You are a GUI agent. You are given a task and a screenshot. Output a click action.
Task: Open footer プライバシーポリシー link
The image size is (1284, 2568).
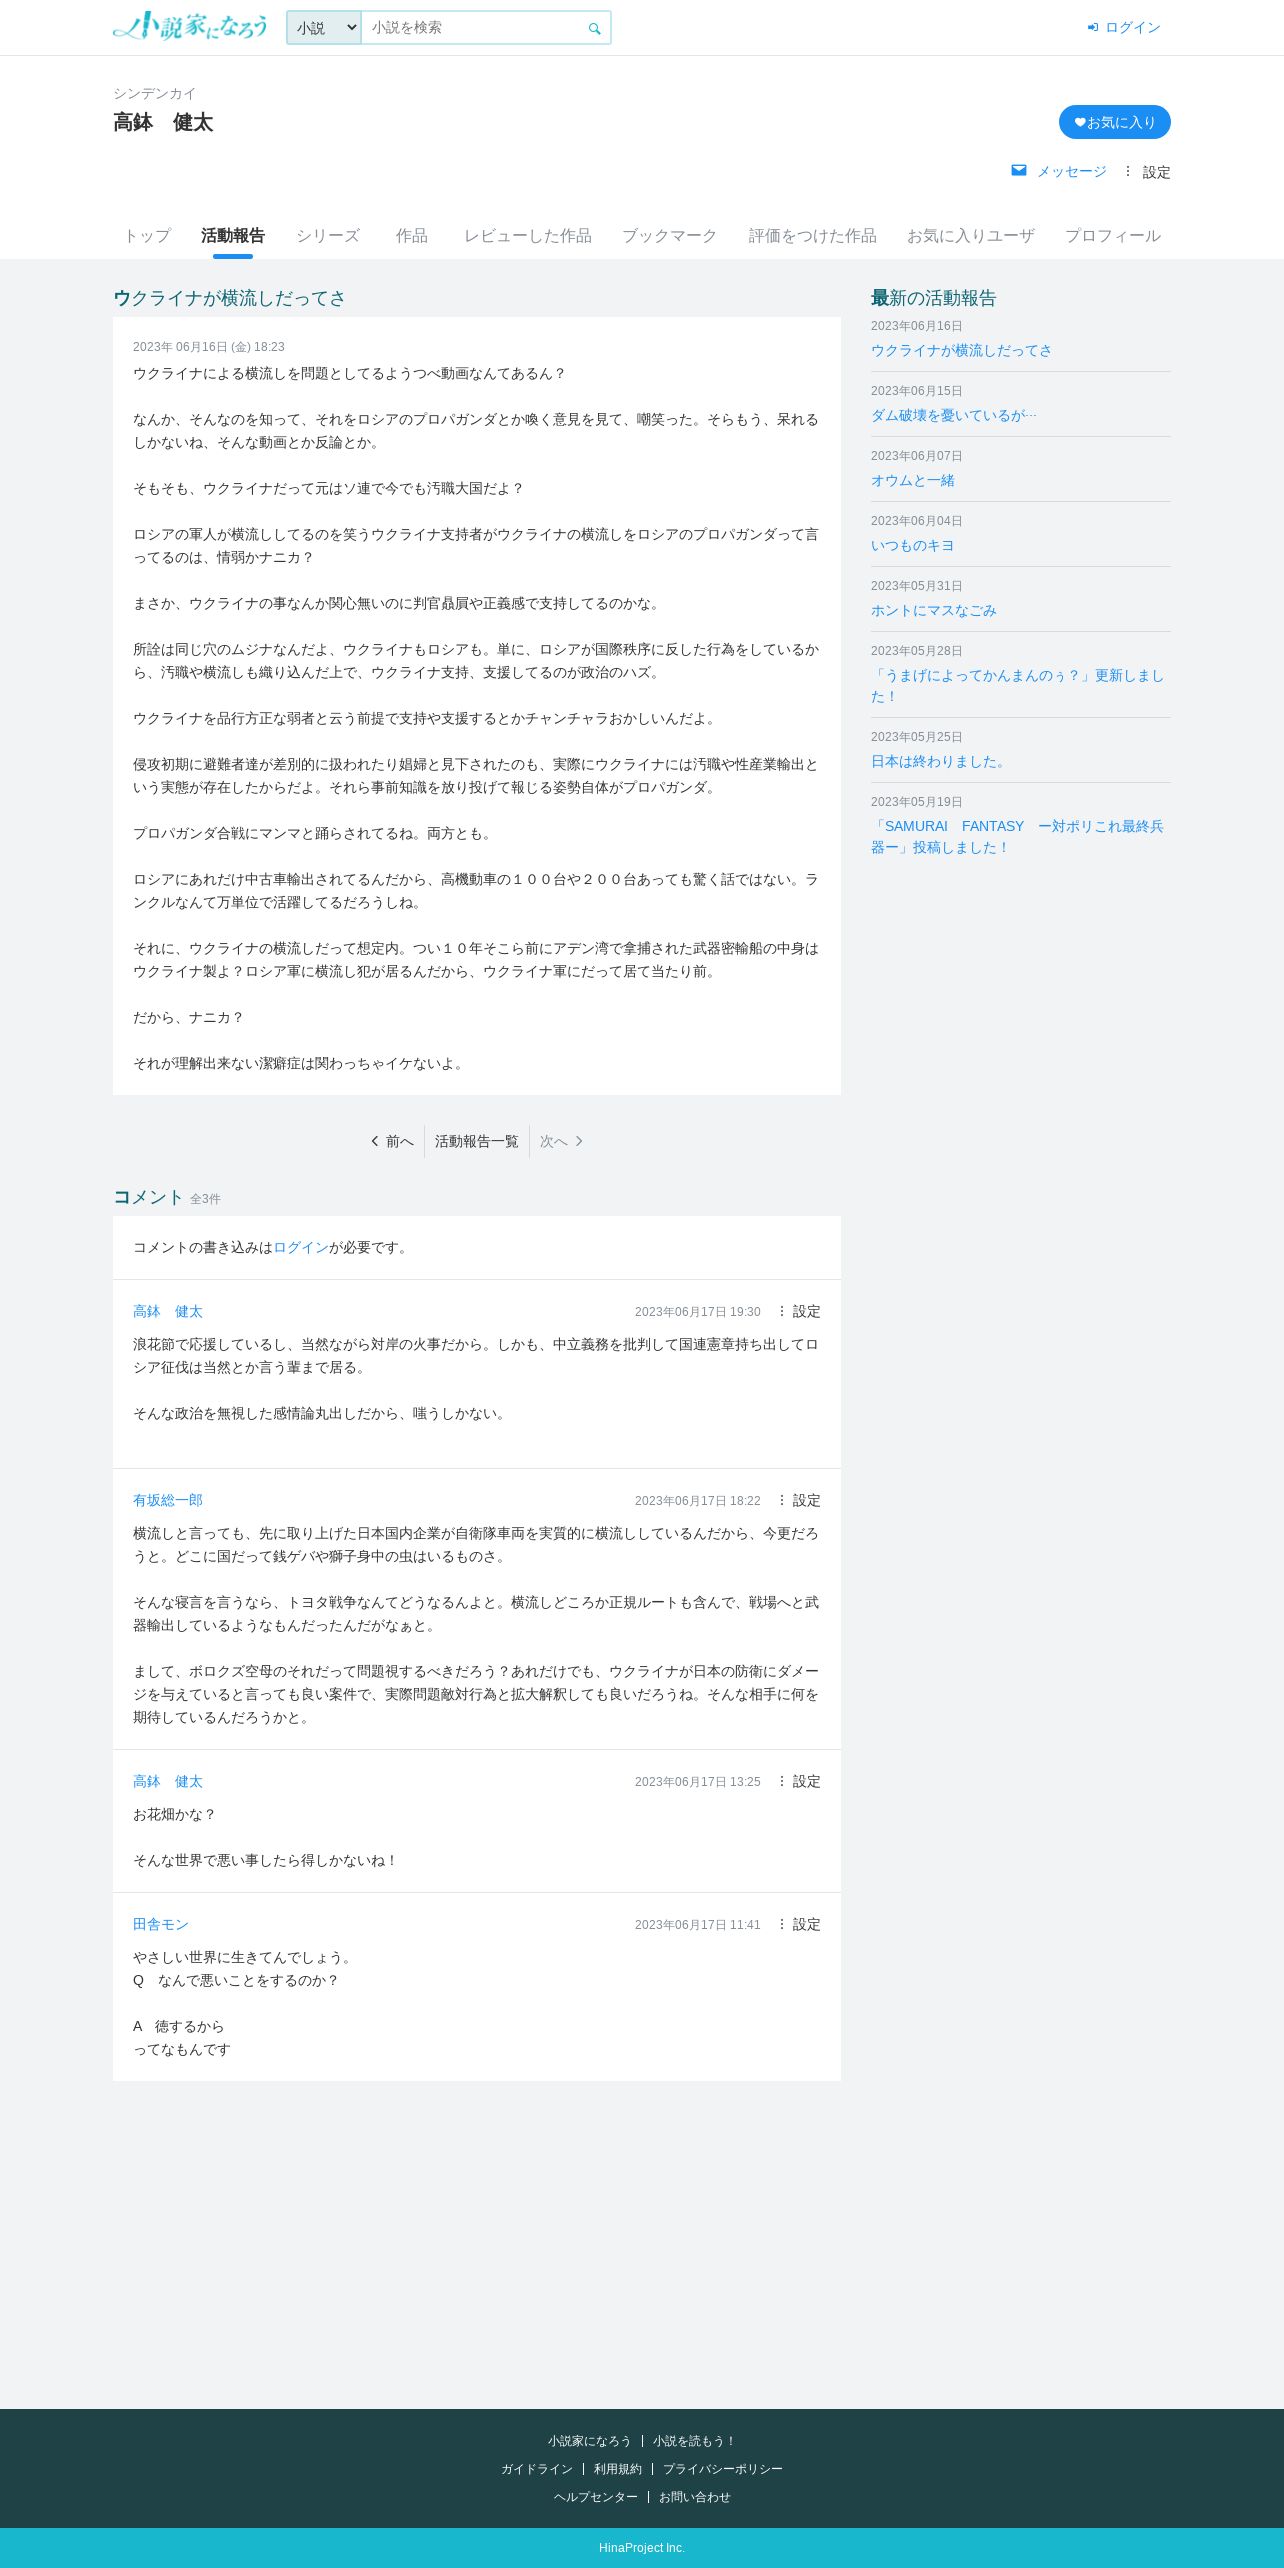click(723, 2469)
